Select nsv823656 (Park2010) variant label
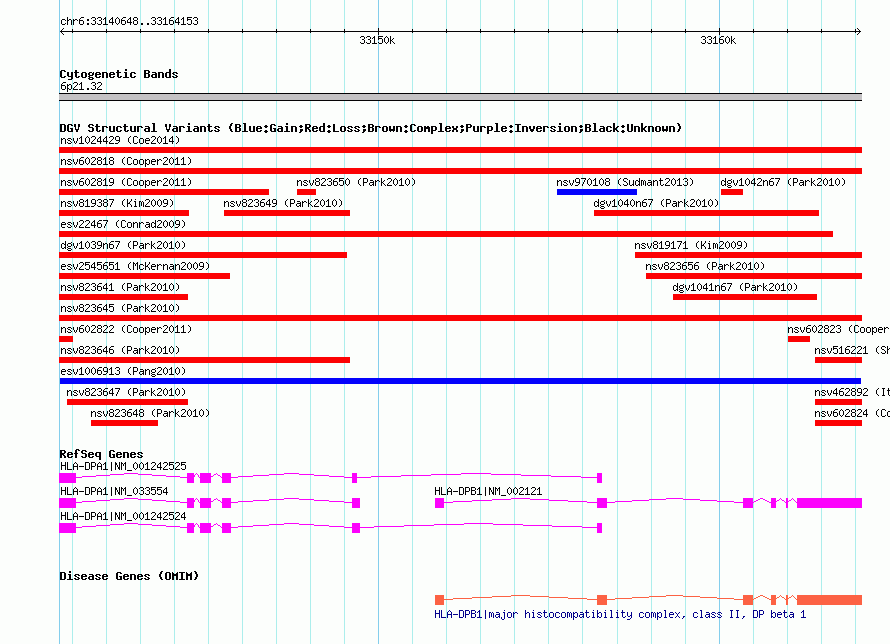The height and width of the screenshot is (644, 890). (x=705, y=266)
